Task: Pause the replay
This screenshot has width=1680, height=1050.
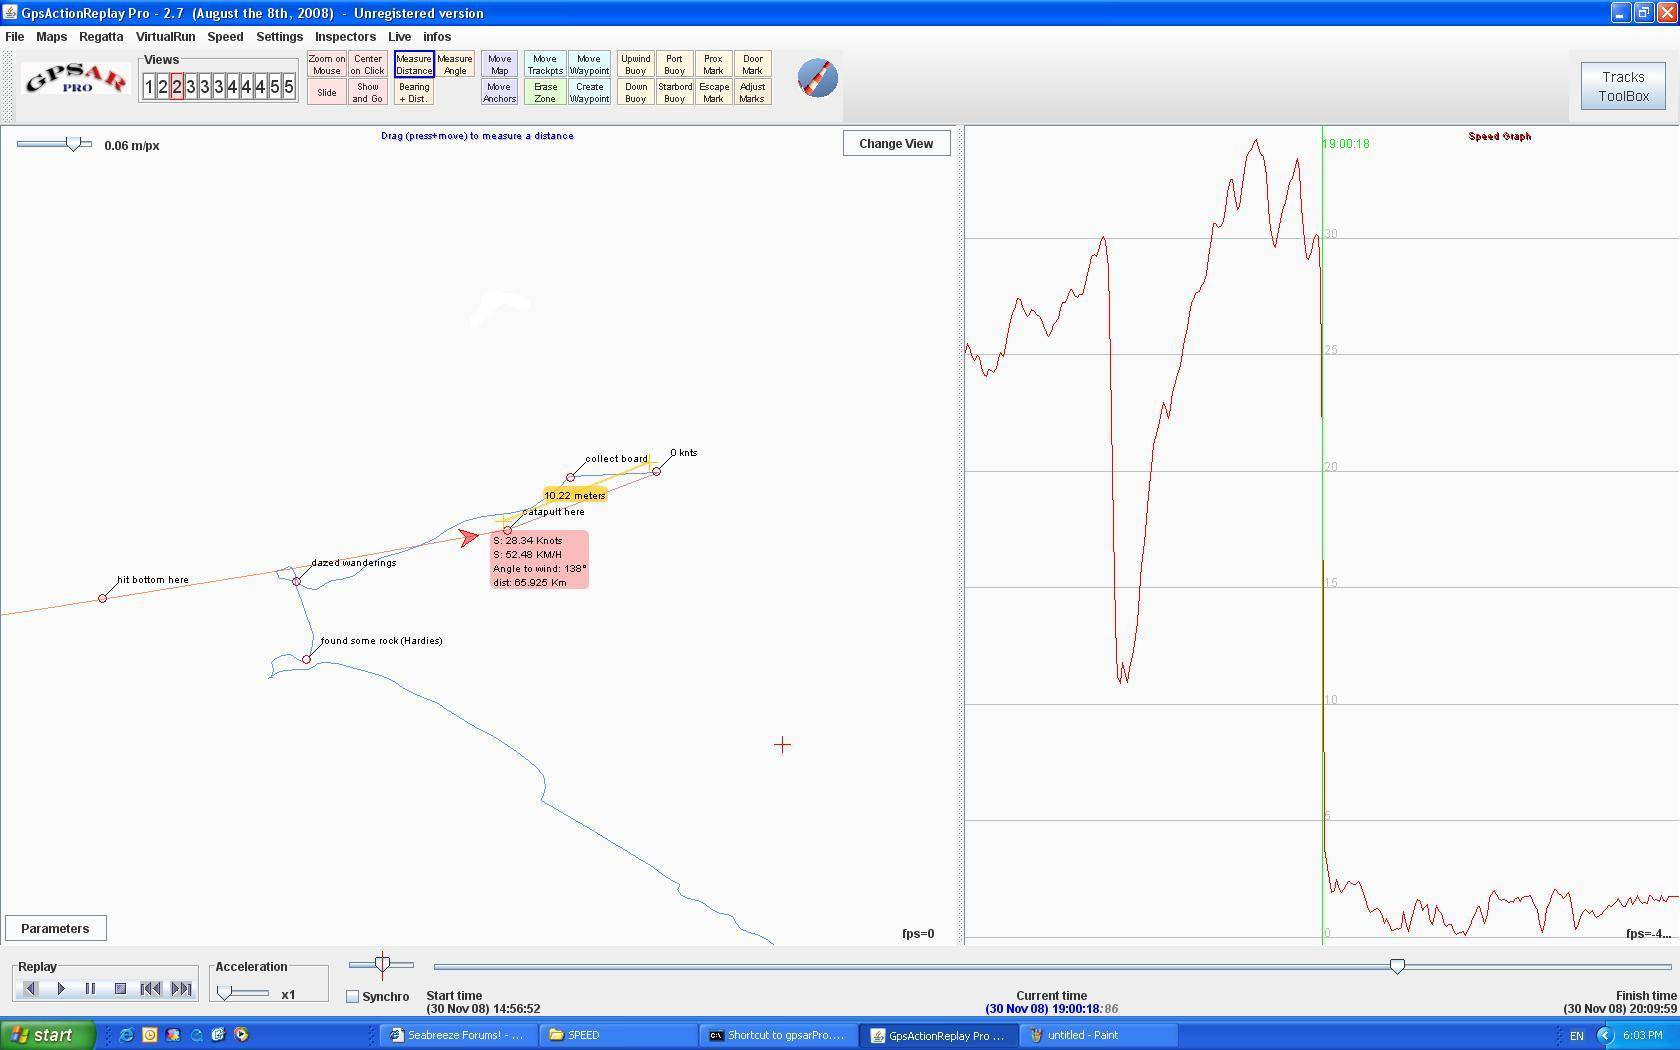Action: click(x=90, y=988)
